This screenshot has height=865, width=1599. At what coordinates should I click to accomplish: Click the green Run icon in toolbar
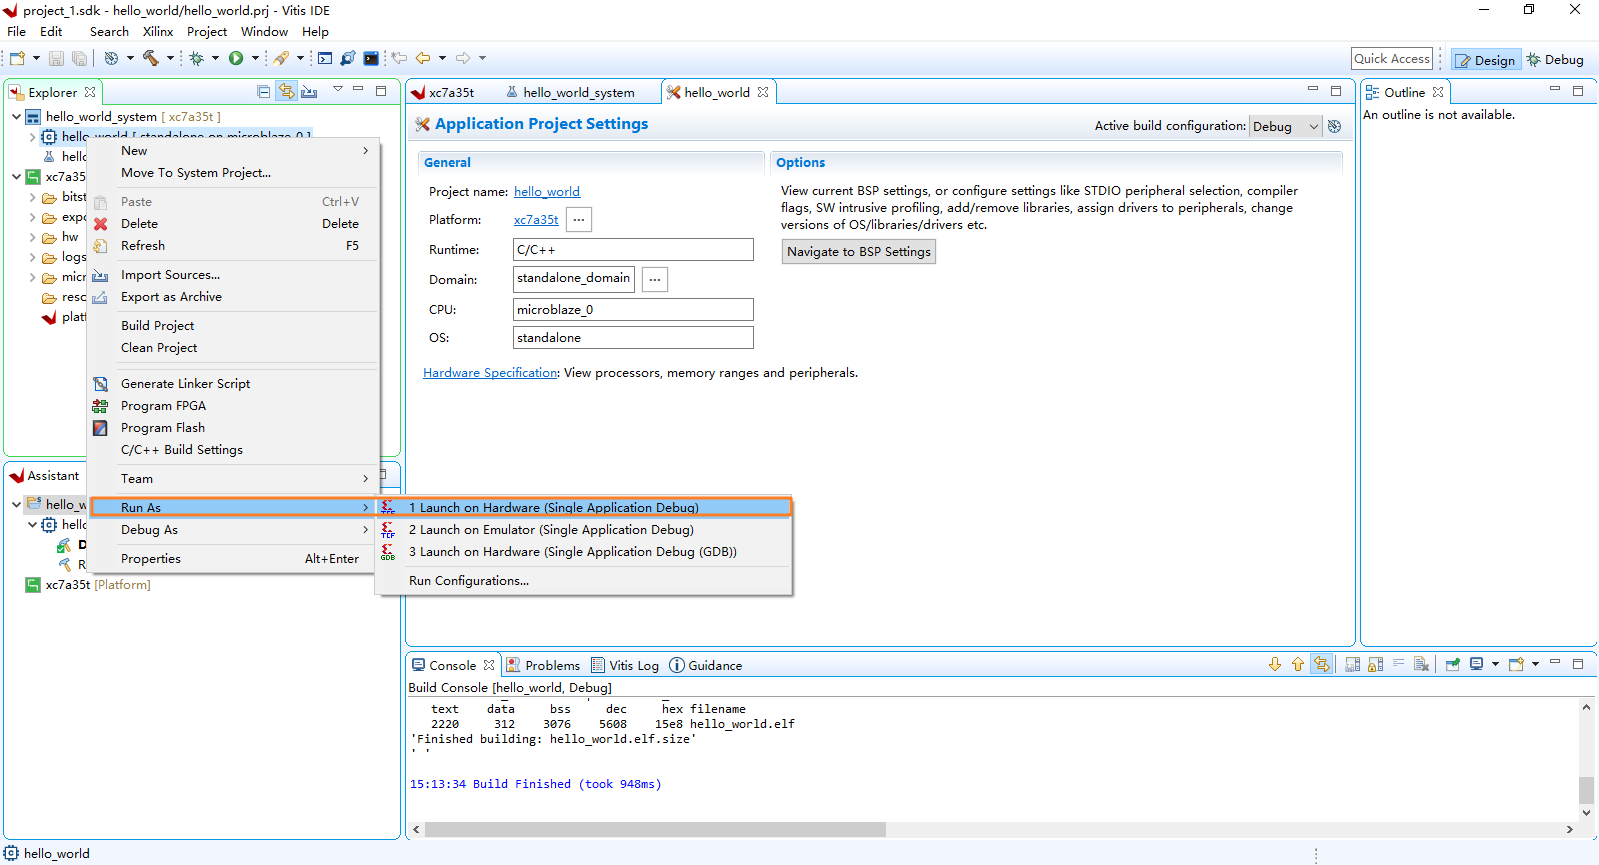tap(236, 58)
